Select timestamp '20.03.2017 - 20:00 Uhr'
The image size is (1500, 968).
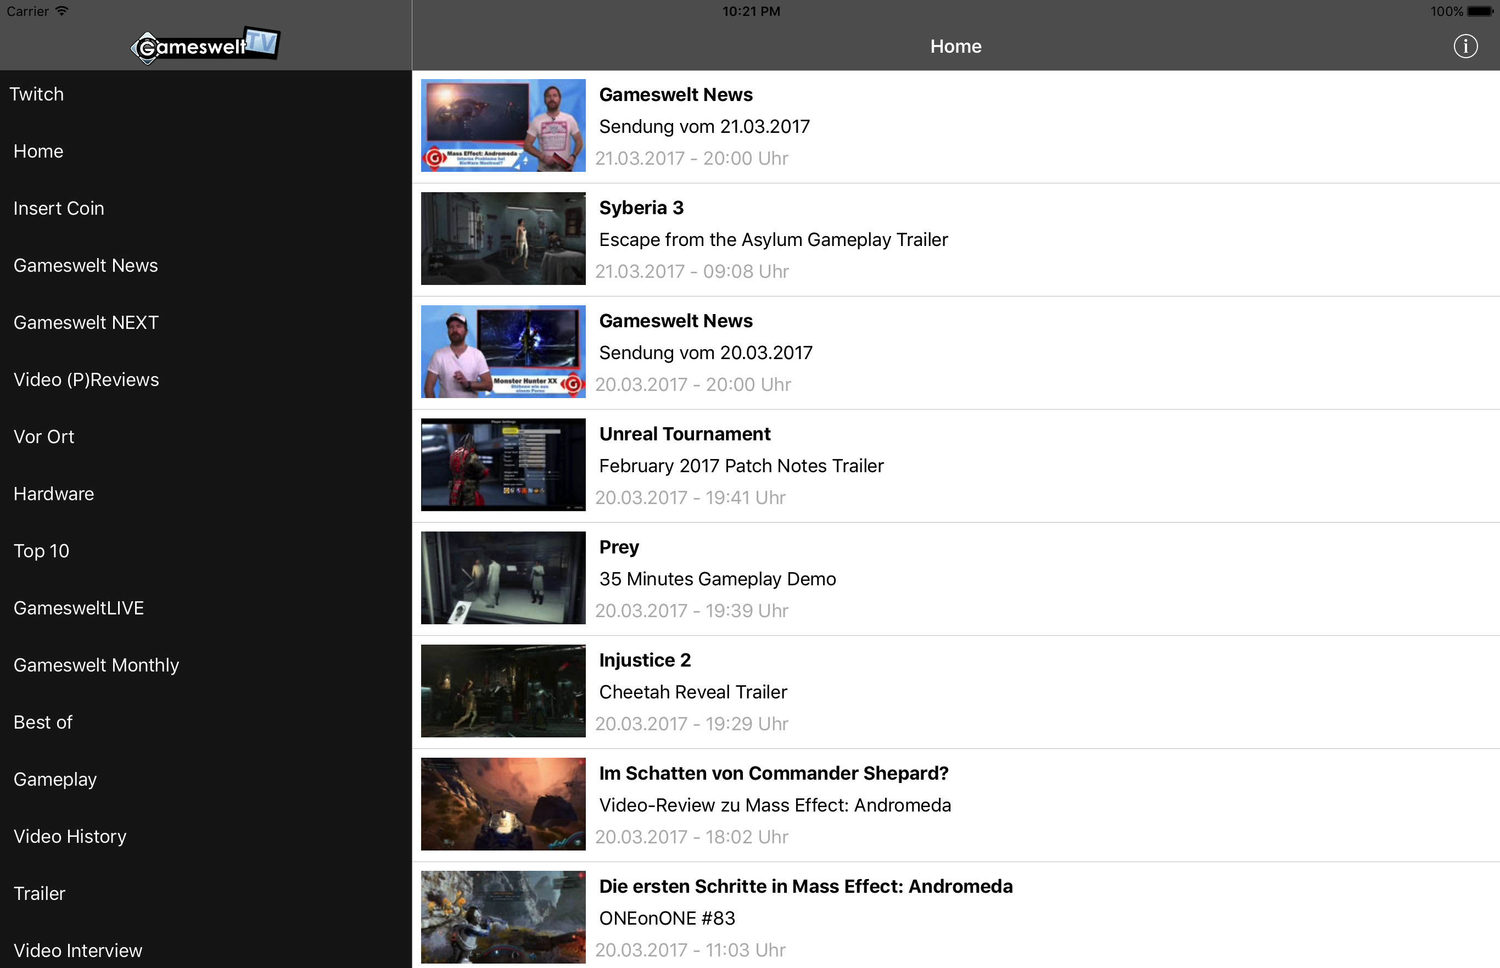click(x=693, y=384)
